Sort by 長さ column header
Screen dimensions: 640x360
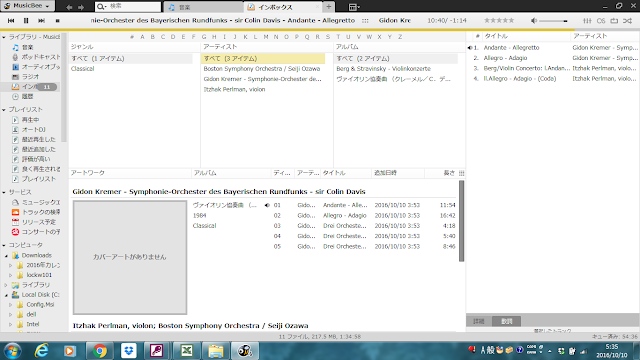pos(449,173)
